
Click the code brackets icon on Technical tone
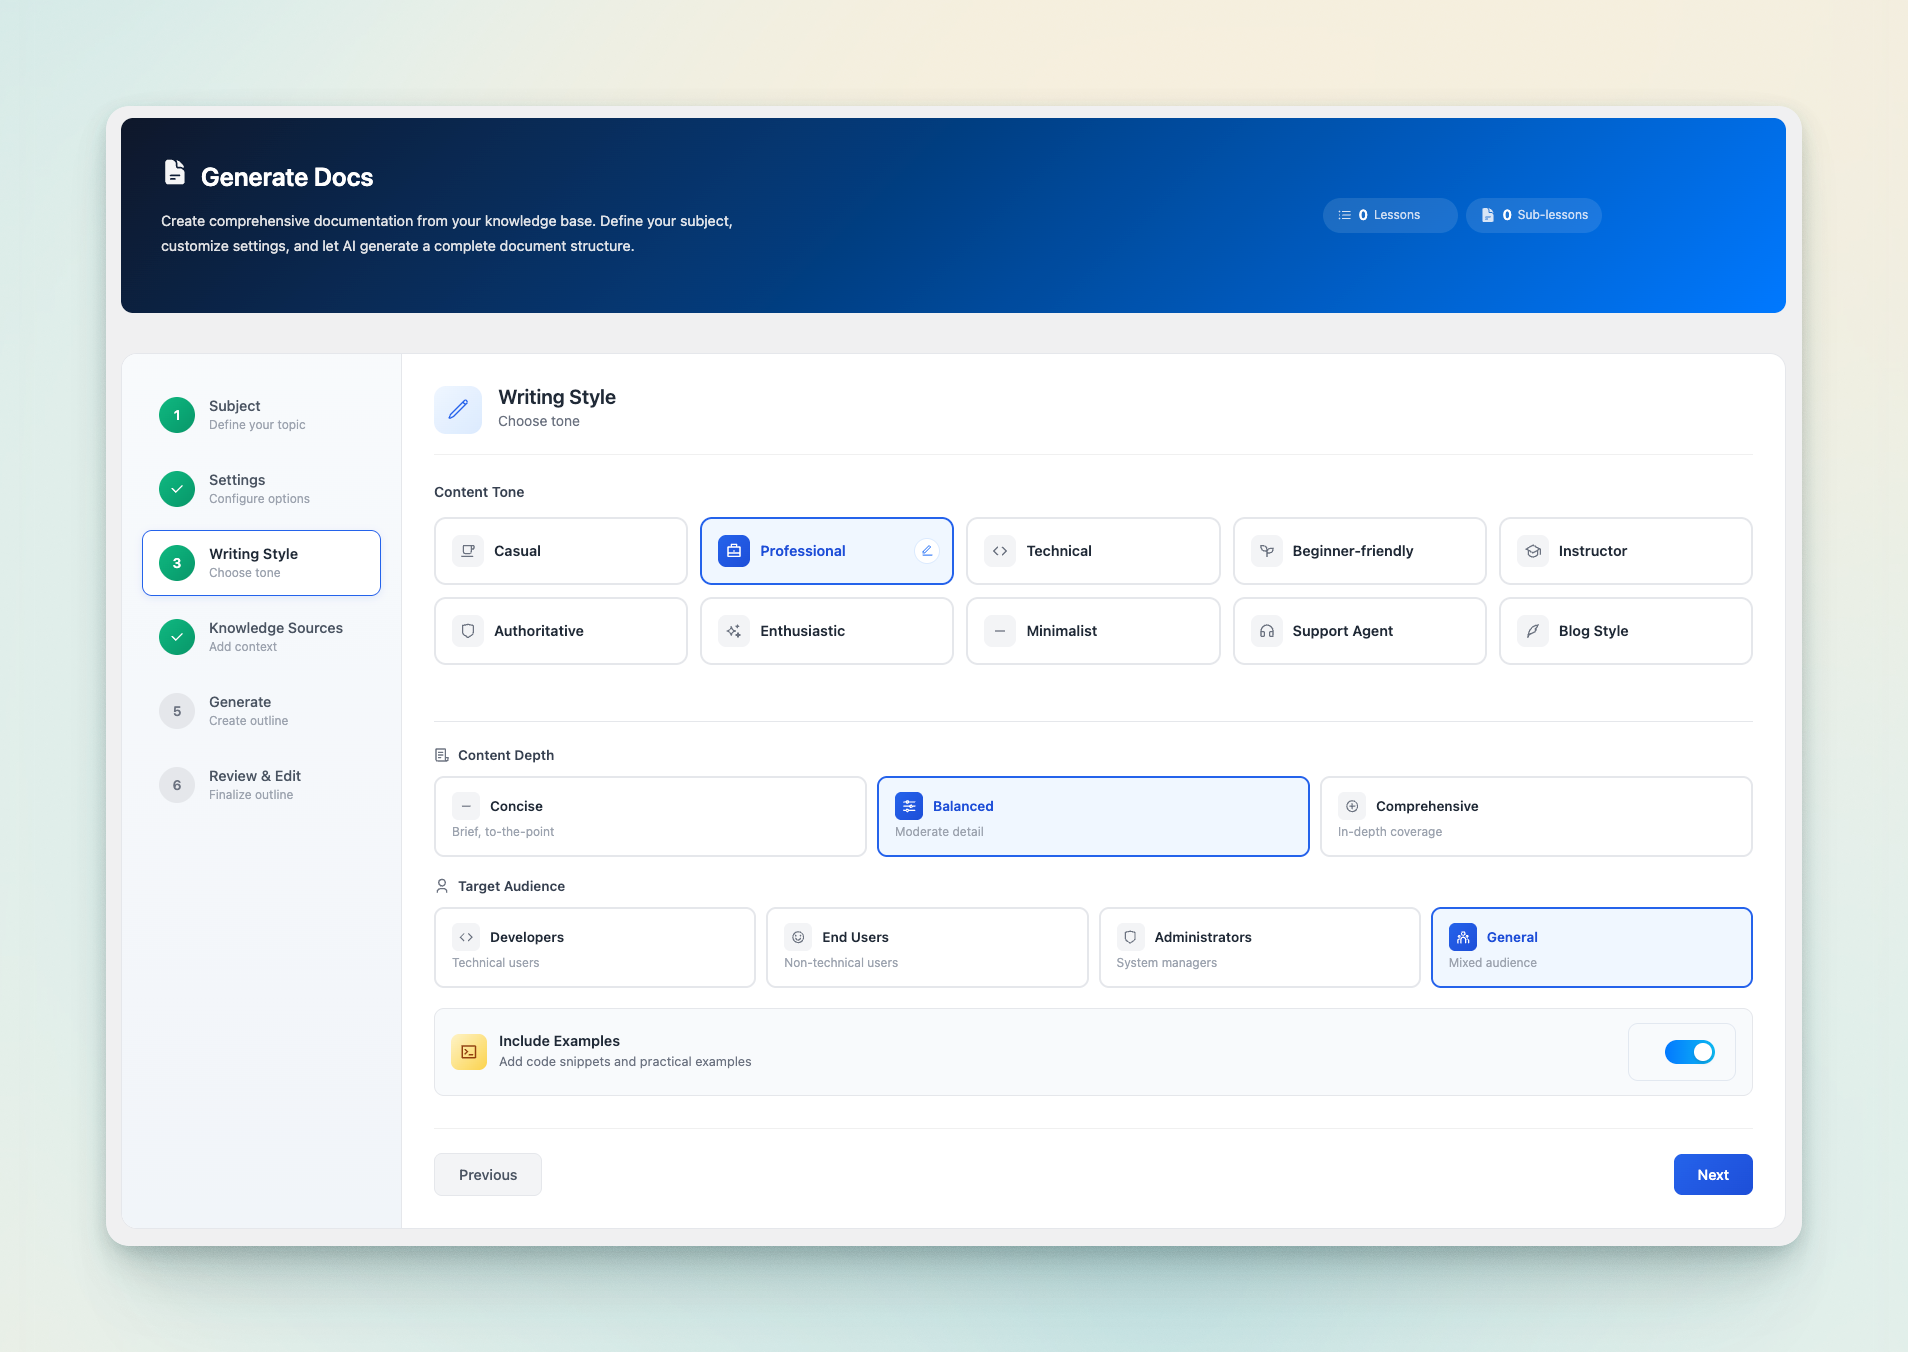pos(999,550)
